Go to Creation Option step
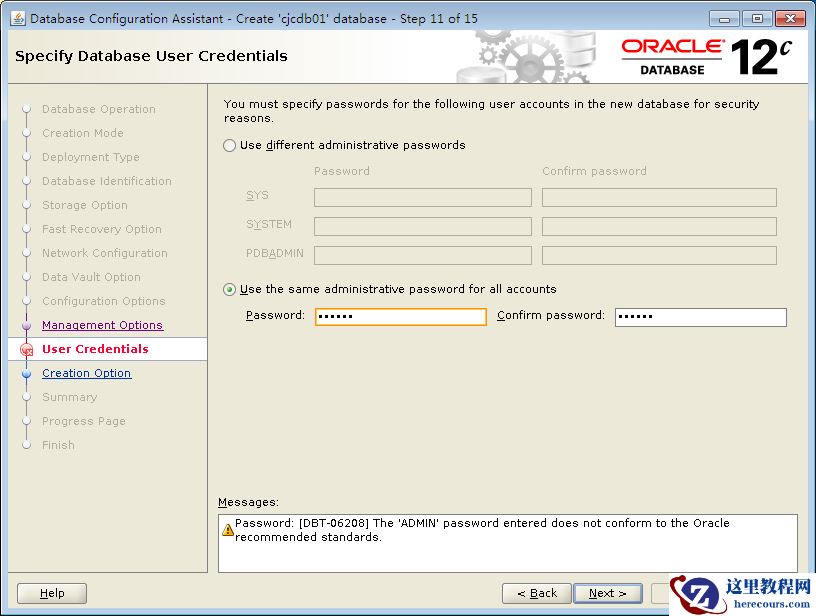The image size is (816, 616). coord(86,373)
